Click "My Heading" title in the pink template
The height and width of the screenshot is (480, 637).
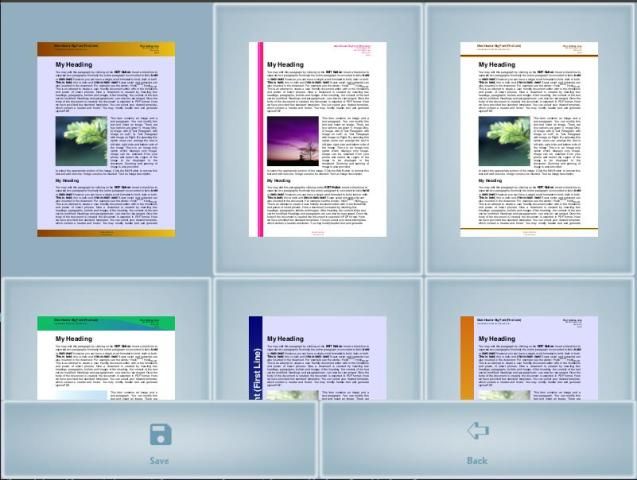click(287, 64)
